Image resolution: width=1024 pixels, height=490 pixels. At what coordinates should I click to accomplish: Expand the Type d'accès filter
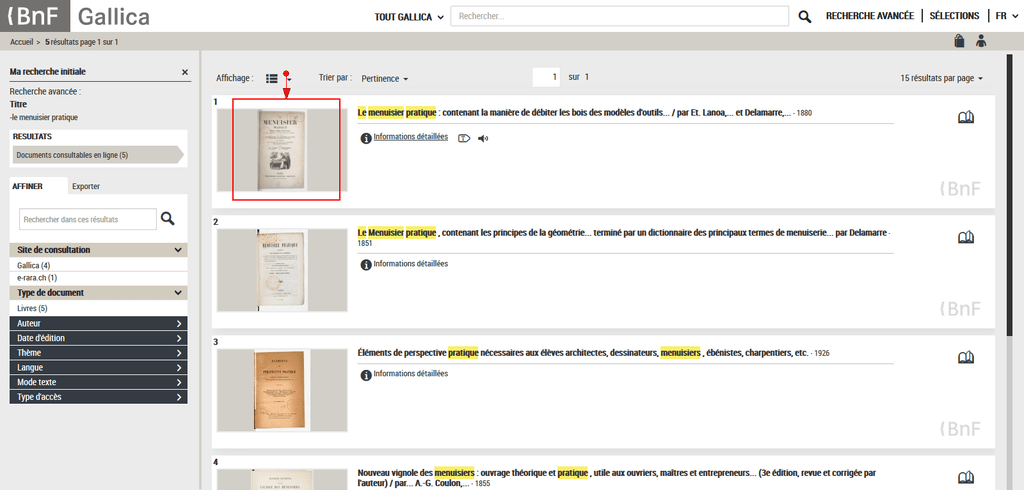pyautogui.click(x=99, y=397)
